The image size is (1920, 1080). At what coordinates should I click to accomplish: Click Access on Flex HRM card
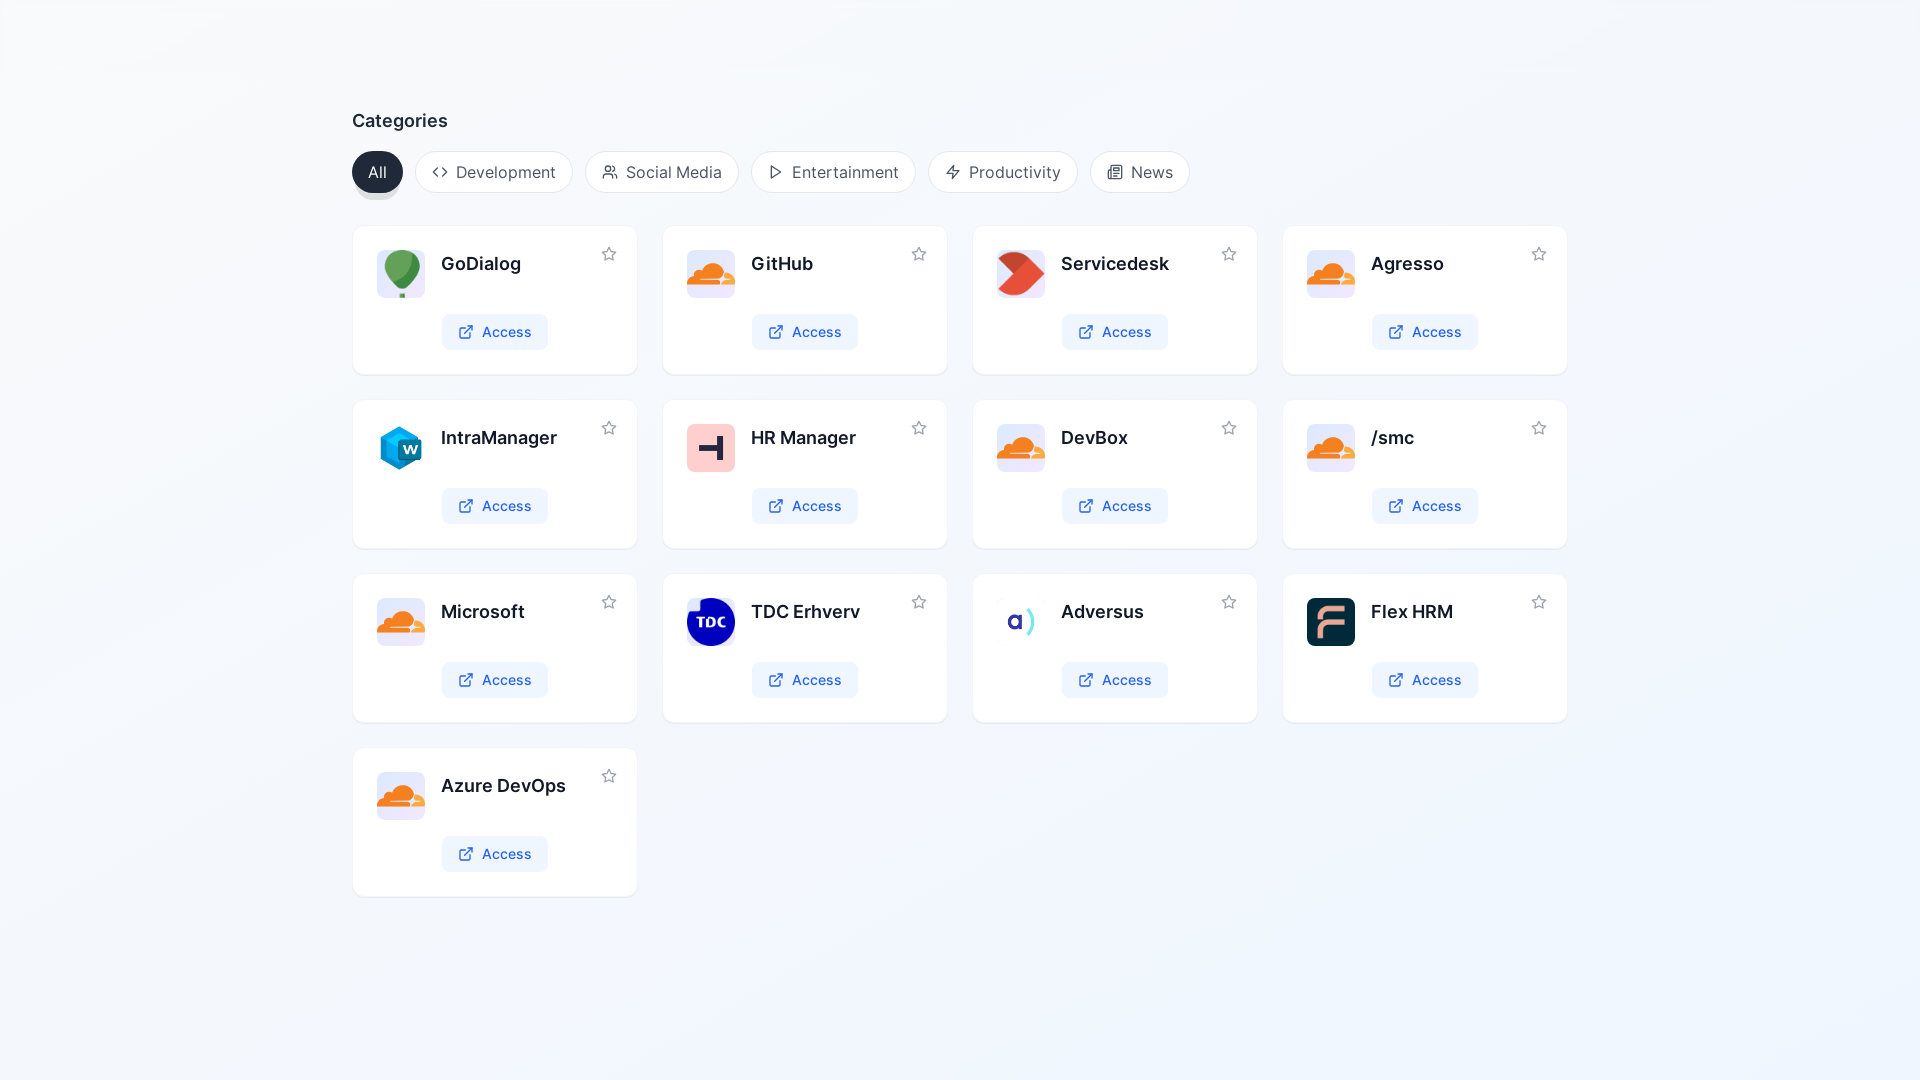point(1425,680)
